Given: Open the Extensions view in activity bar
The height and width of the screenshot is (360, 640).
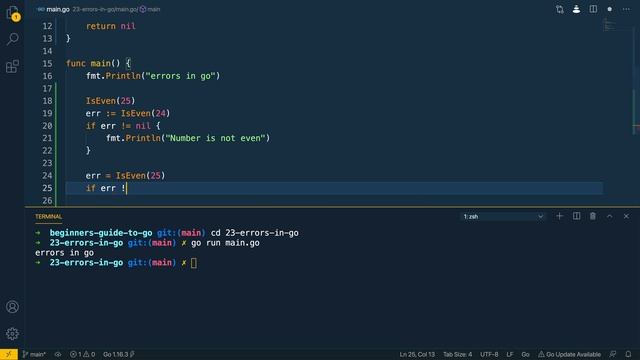Looking at the screenshot, I should point(12,66).
